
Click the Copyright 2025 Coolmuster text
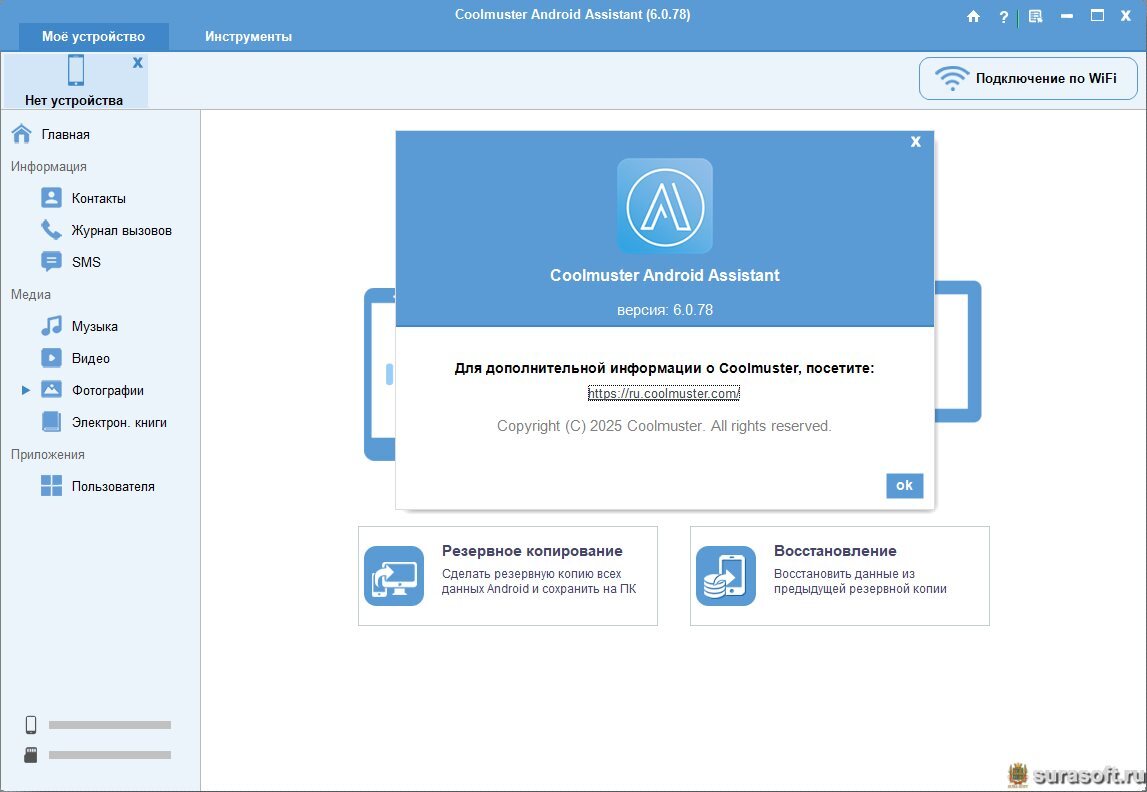[664, 426]
